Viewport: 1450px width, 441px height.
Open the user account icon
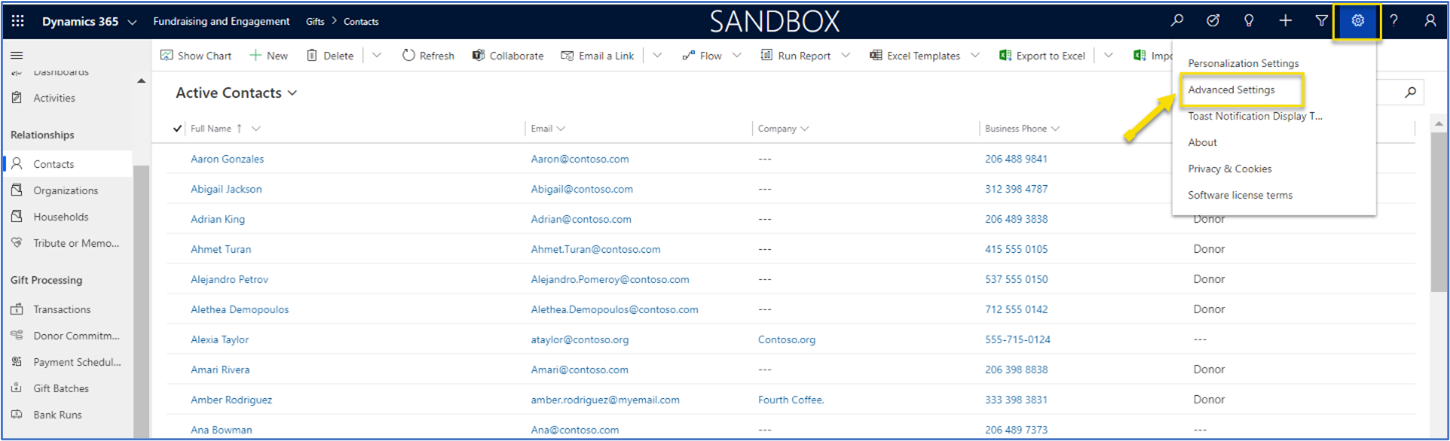point(1430,21)
